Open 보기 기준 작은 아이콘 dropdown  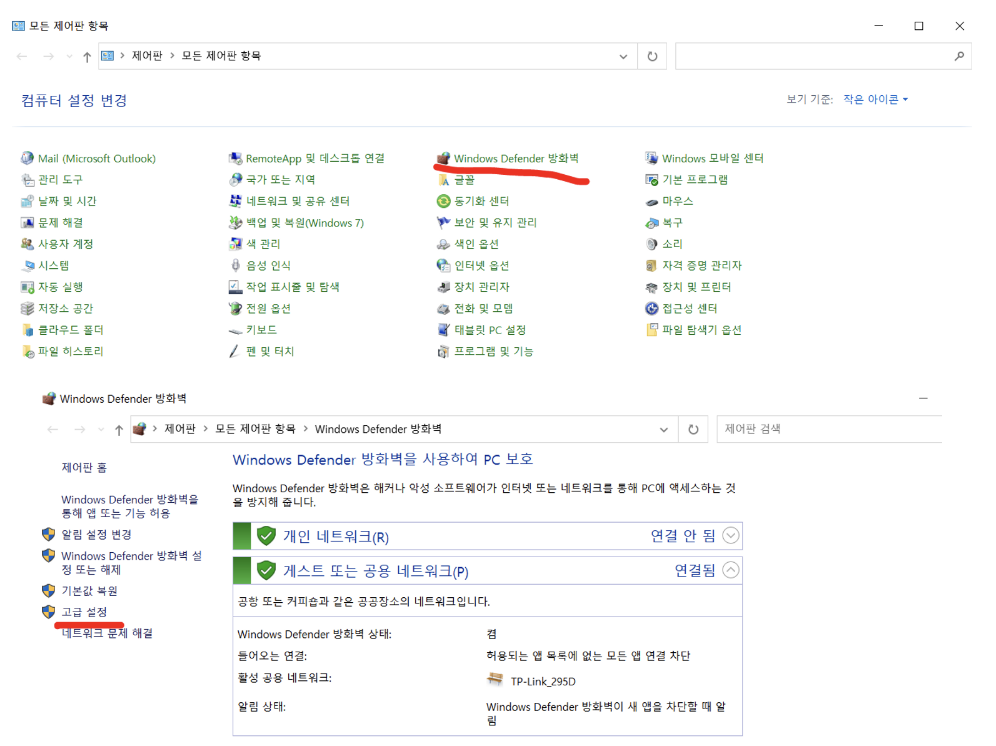pyautogui.click(x=876, y=100)
